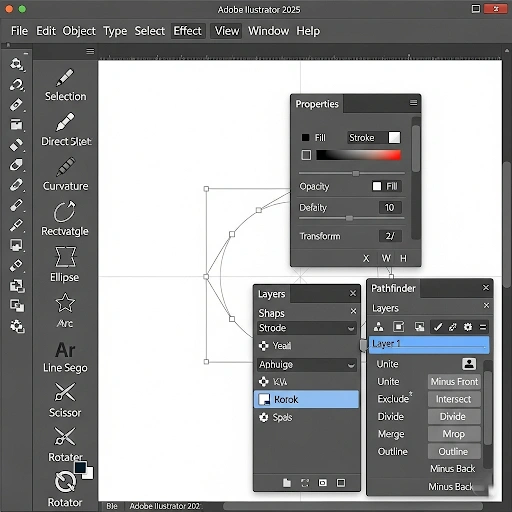The width and height of the screenshot is (512, 512).
Task: Activate the tool labeled Rotater
Action: pos(65,445)
